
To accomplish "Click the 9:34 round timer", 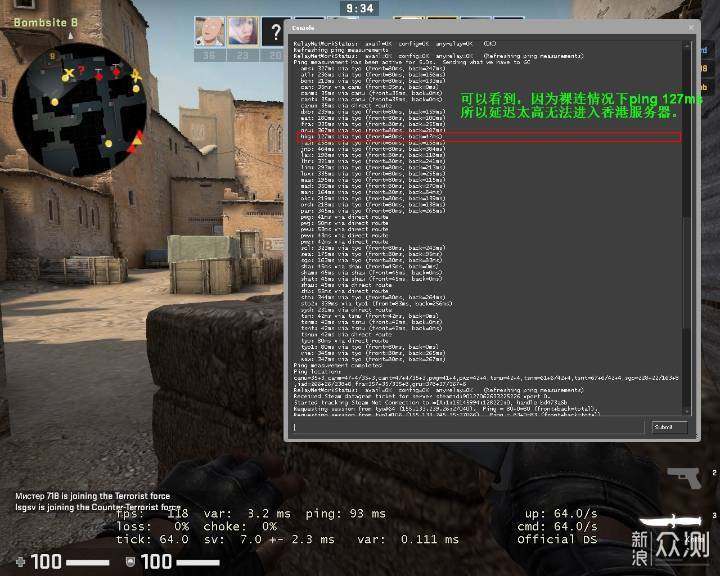I will (360, 8).
